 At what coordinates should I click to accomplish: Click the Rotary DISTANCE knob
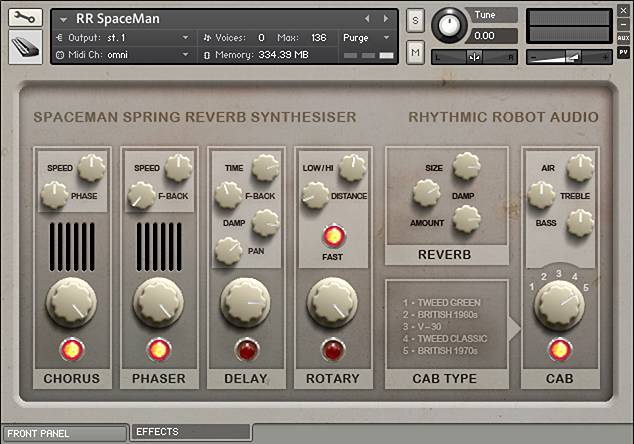point(315,195)
